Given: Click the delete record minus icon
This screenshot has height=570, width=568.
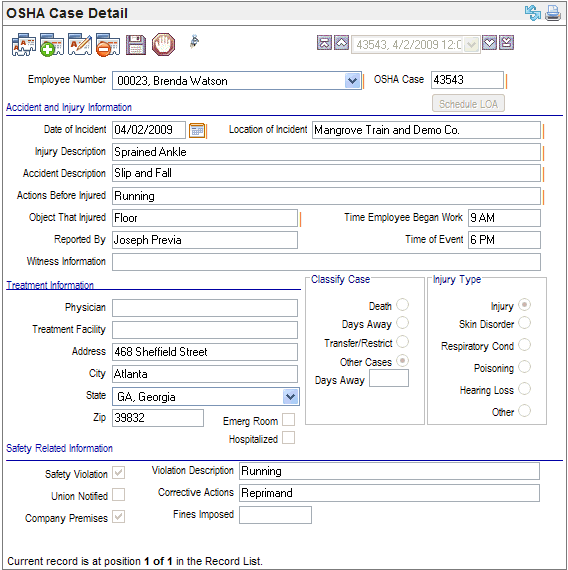Looking at the screenshot, I should [x=108, y=45].
